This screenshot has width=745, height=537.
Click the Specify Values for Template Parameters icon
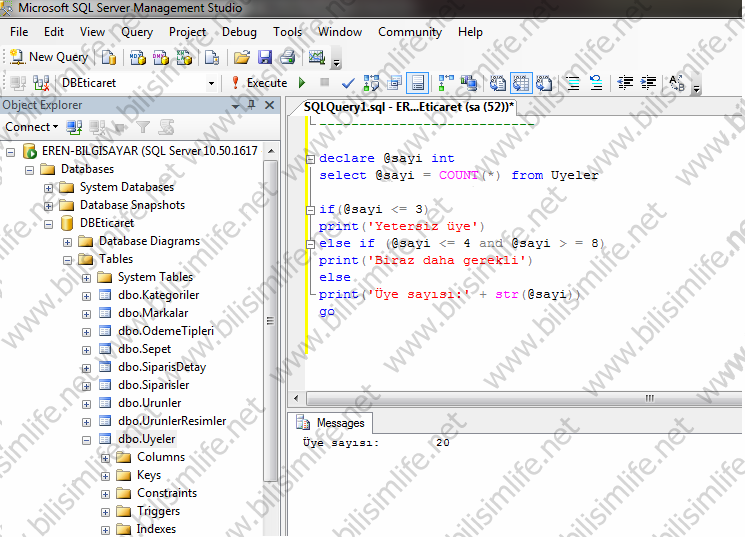tap(677, 83)
